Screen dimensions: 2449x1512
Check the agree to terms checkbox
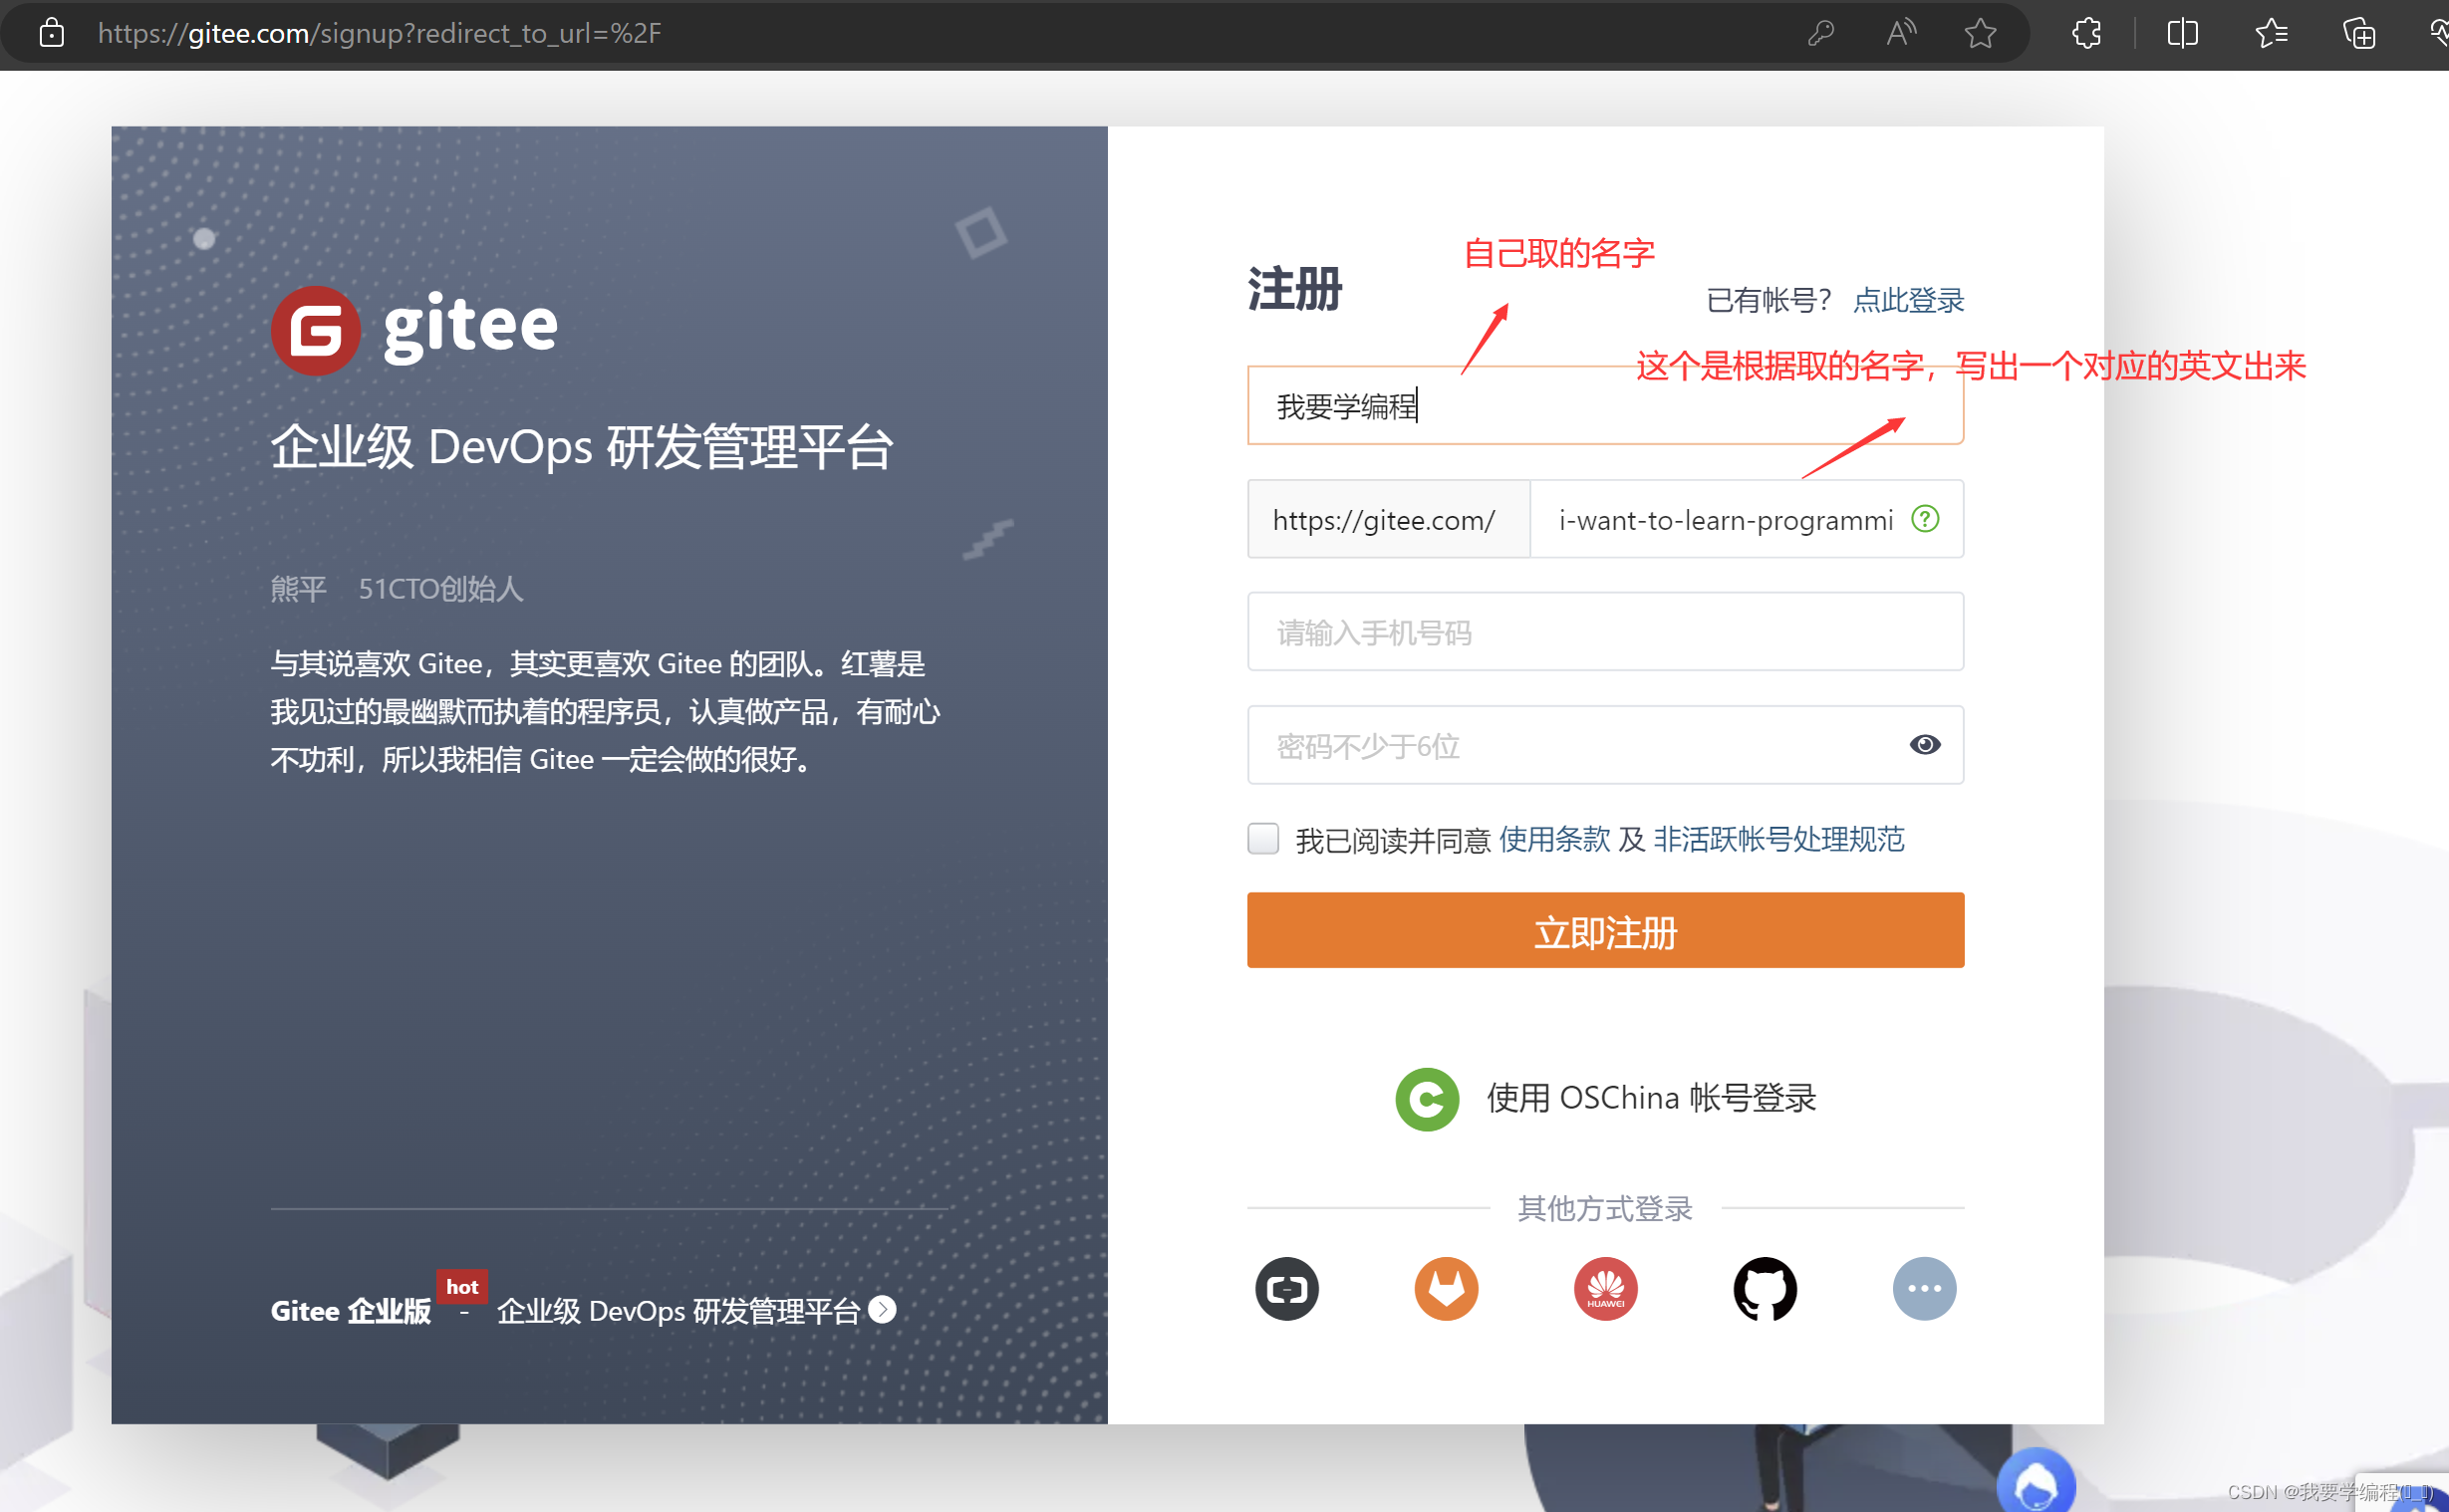[x=1263, y=839]
